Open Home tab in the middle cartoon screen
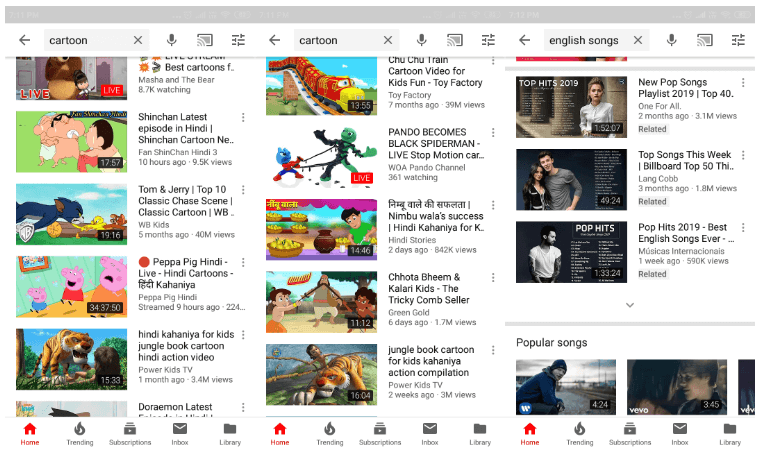Screen dimensions: 764x461 [280, 434]
